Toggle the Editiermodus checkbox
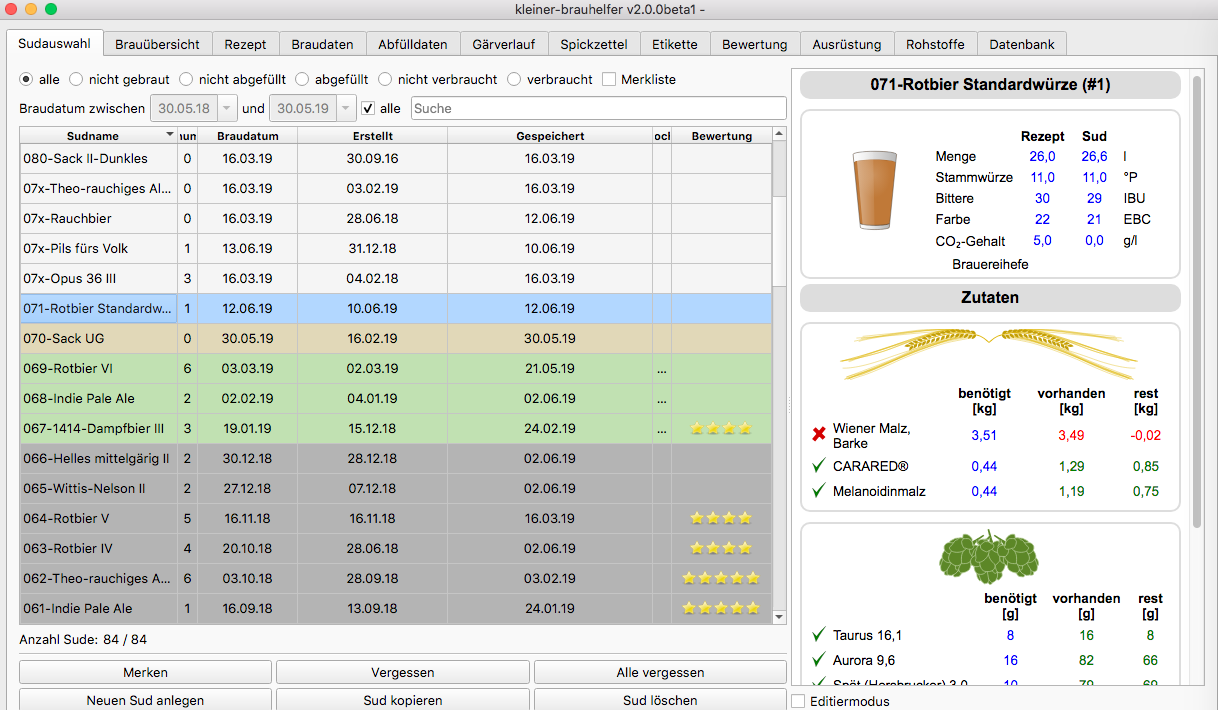Image resolution: width=1218 pixels, height=710 pixels. tap(798, 701)
